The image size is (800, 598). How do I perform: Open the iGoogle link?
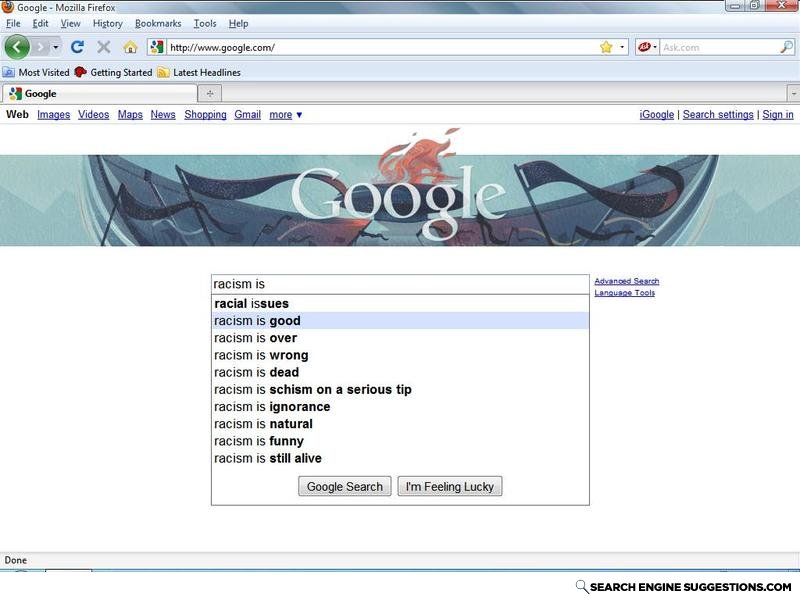[x=657, y=115]
